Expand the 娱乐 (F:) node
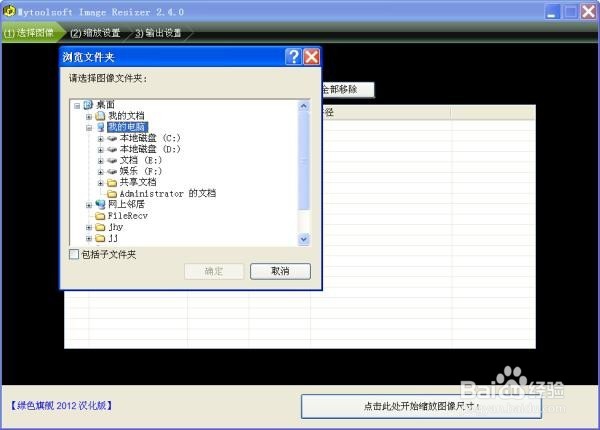600x430 pixels. 101,172
